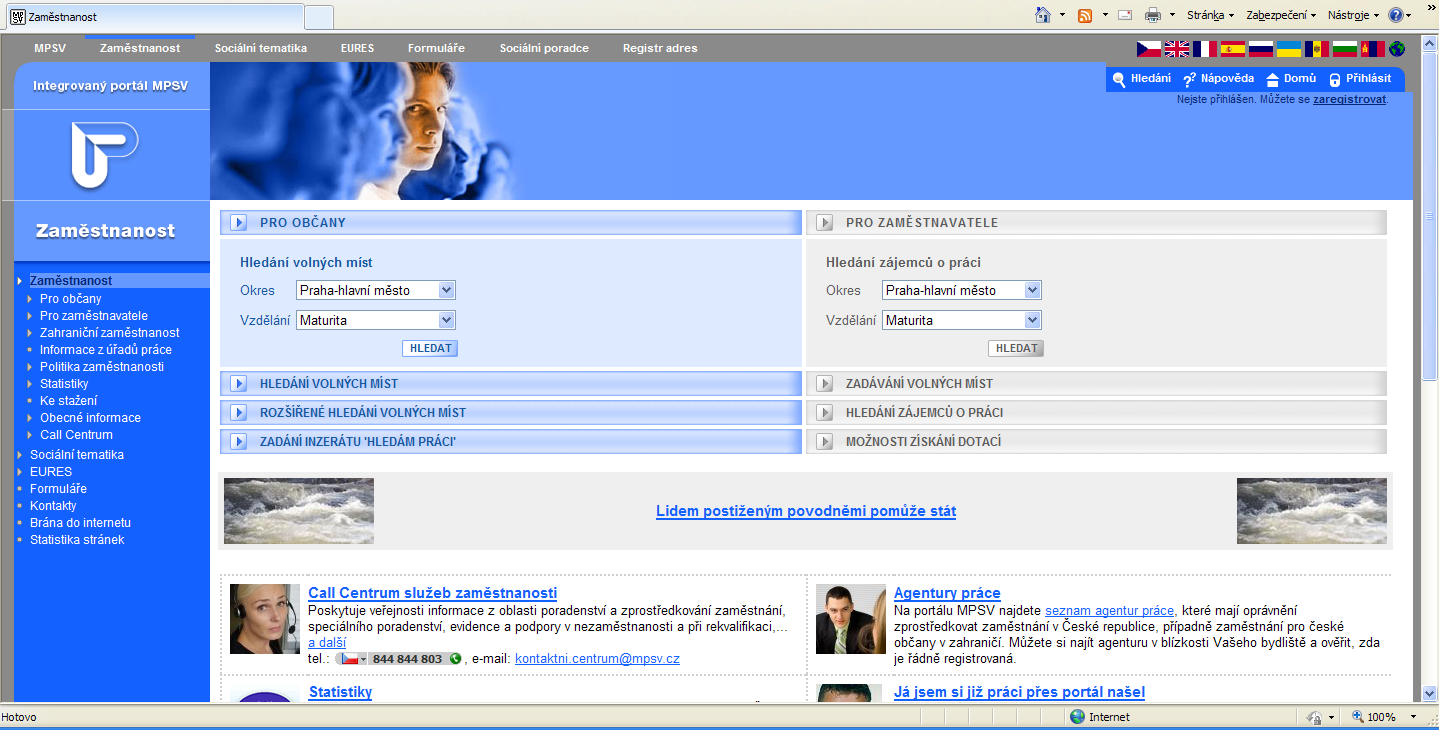Open email link kontaktni.centrum@mpsv.cz
Screen dimensions: 1439x730
[597, 659]
